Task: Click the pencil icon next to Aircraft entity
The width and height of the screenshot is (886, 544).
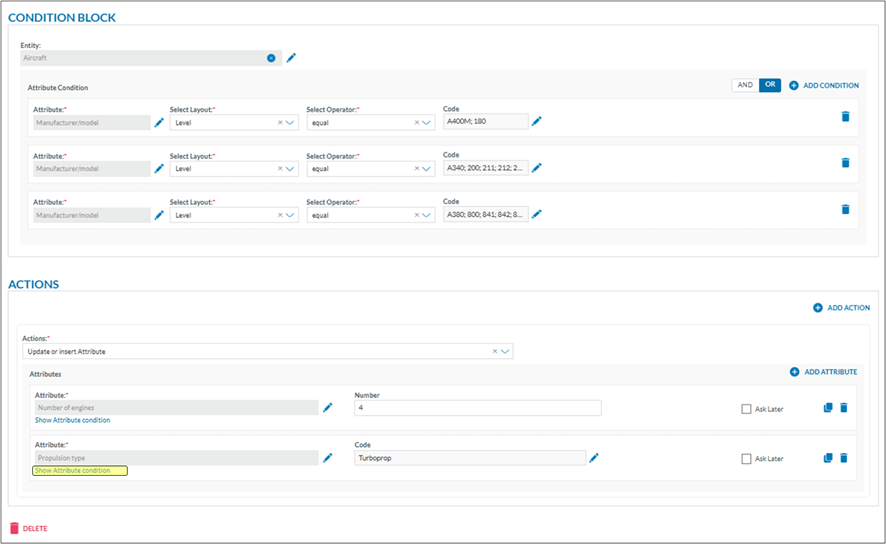Action: 291,58
